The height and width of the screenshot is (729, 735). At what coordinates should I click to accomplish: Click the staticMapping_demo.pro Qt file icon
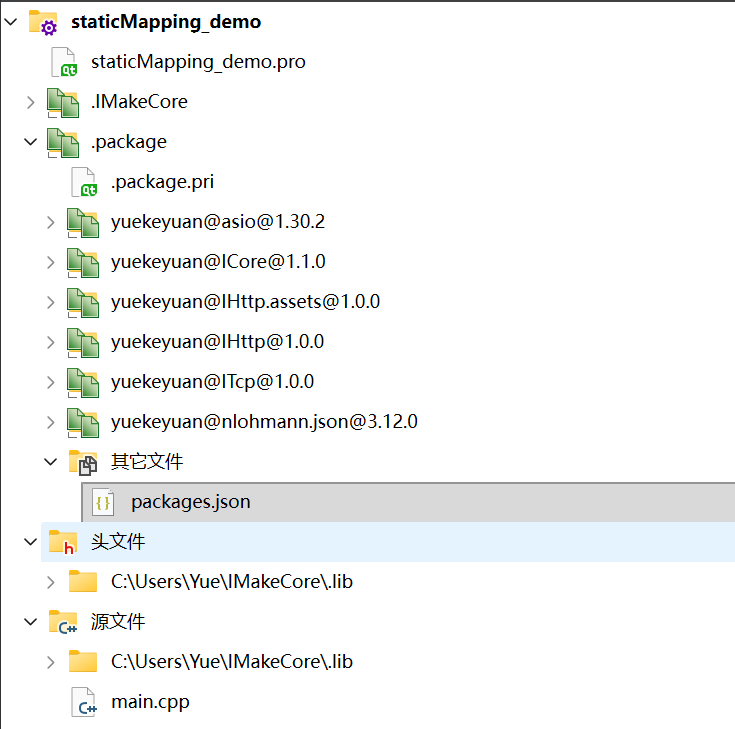tap(64, 62)
